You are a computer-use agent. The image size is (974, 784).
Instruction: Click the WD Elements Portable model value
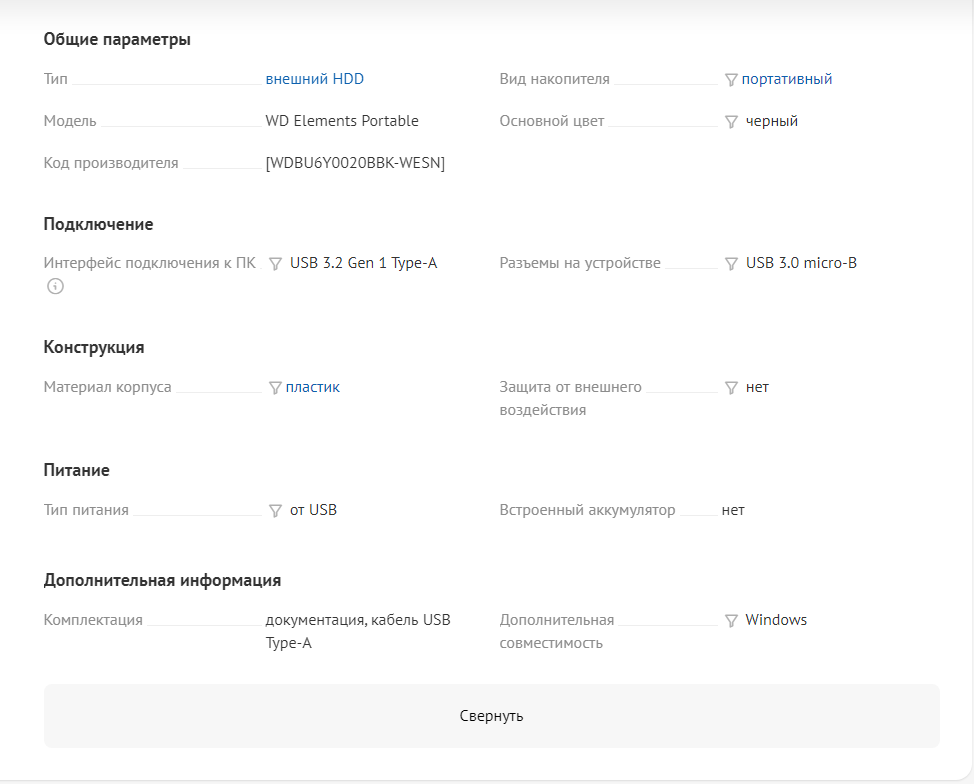(x=342, y=121)
